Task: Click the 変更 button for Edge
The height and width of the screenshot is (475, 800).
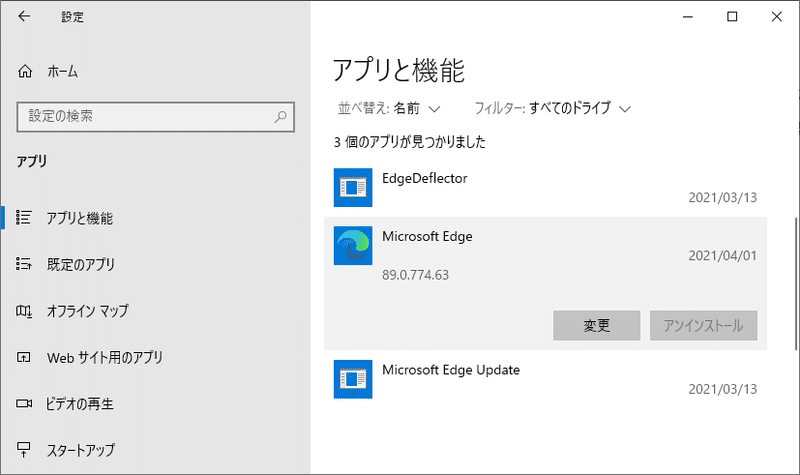Action: [596, 326]
